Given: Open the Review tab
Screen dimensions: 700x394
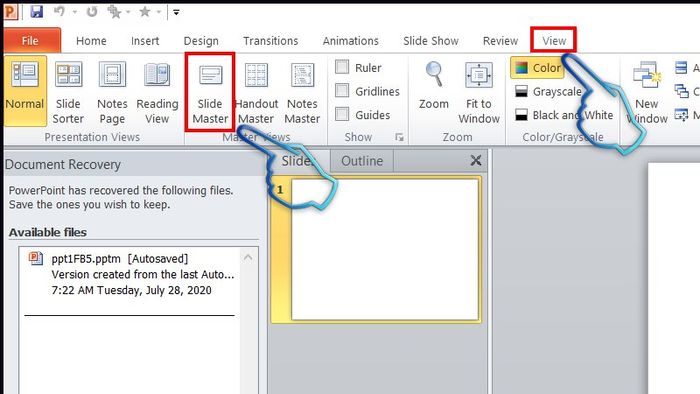Looking at the screenshot, I should coord(500,41).
